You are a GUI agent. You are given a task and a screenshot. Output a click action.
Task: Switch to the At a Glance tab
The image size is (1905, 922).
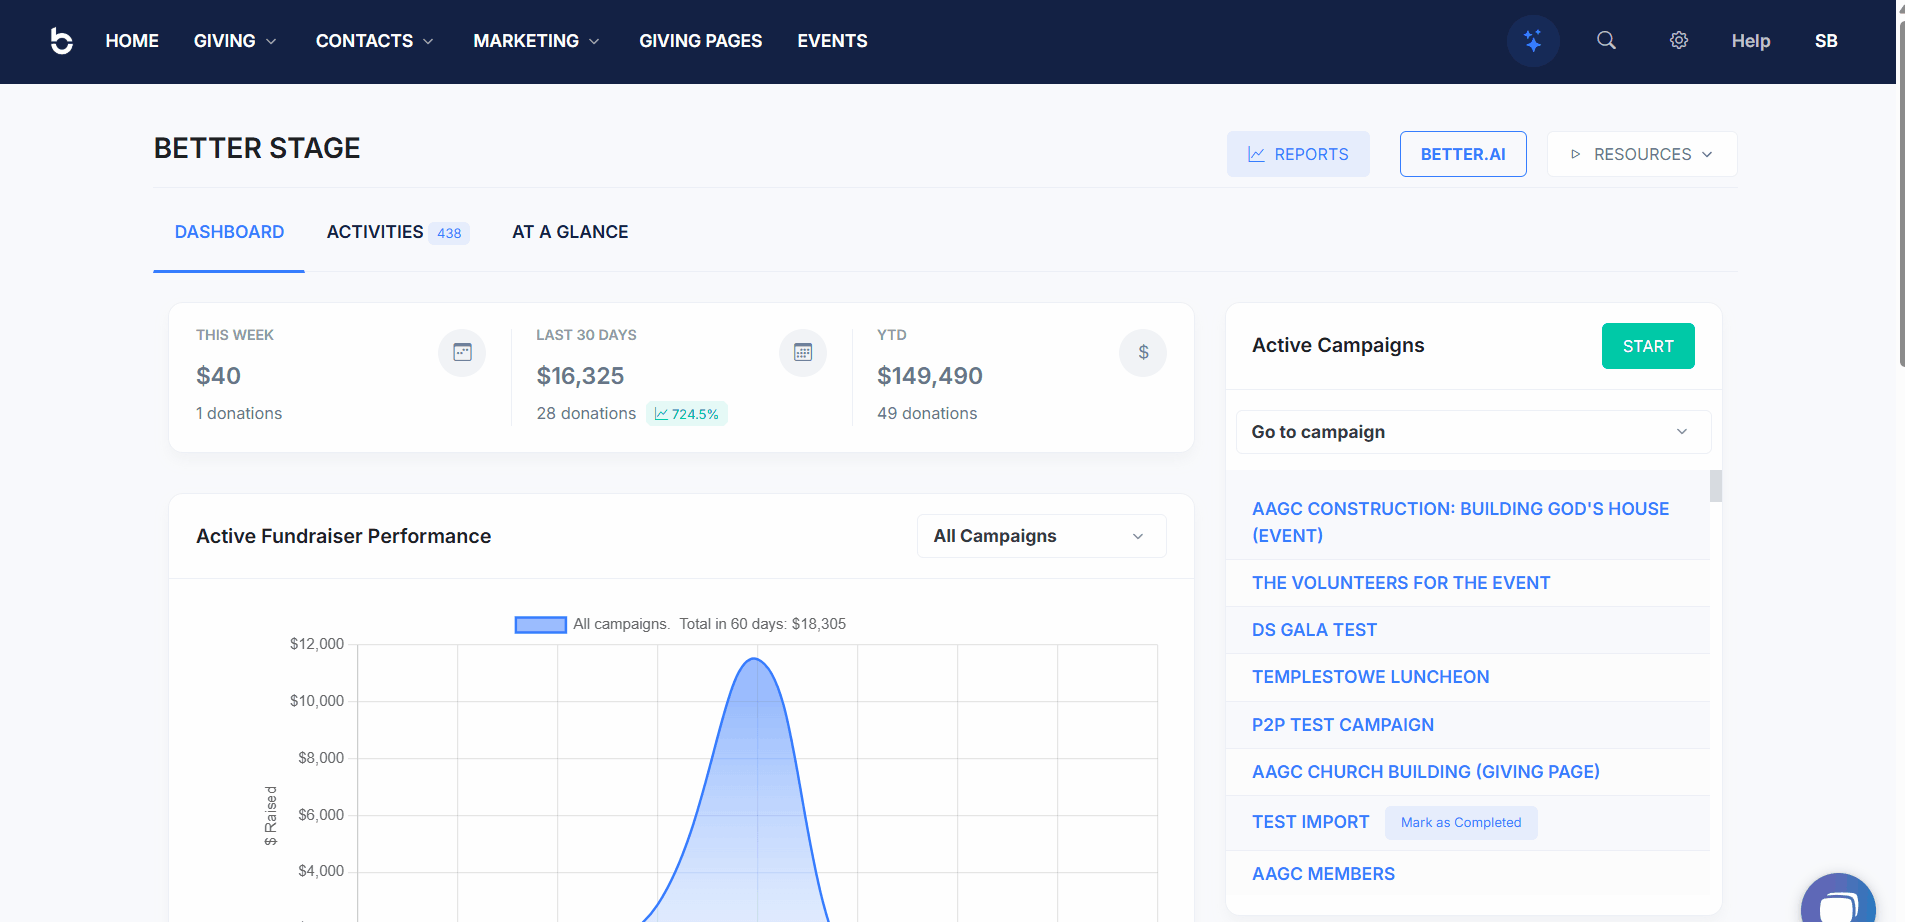pos(570,232)
